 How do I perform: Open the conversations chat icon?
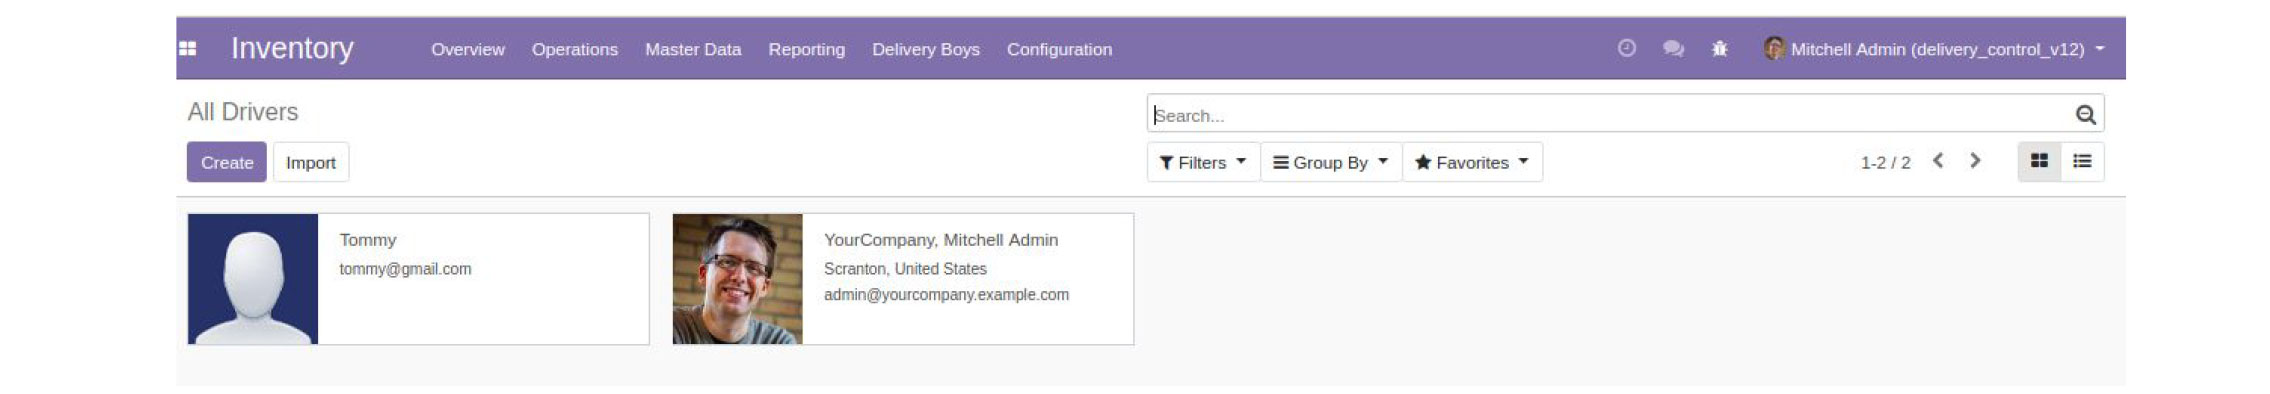[1673, 48]
